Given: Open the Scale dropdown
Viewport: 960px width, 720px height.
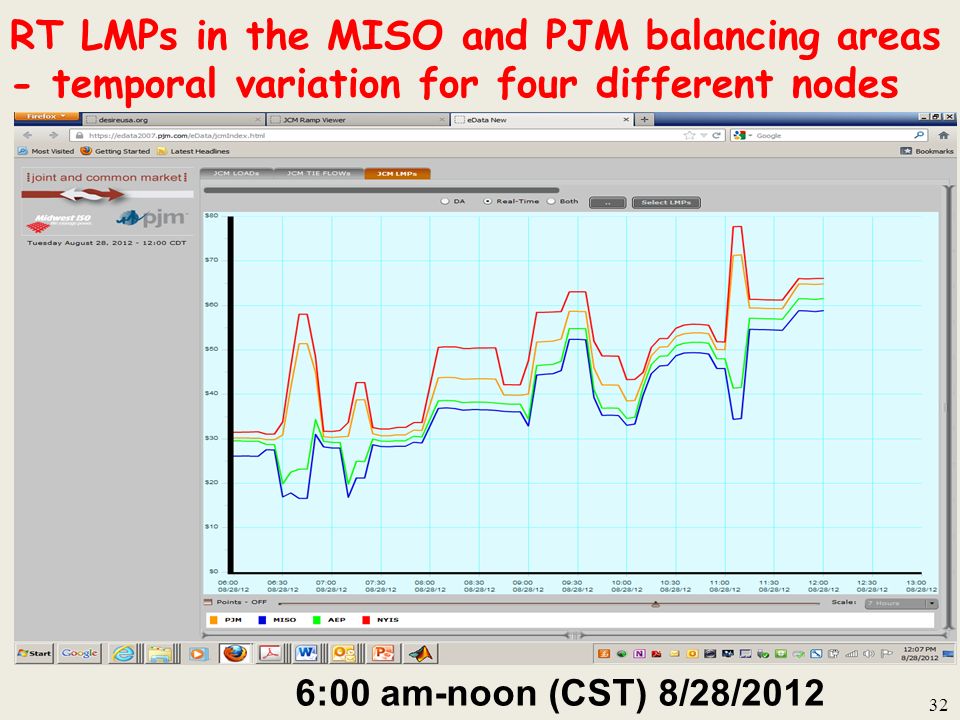Looking at the screenshot, I should (x=901, y=604).
